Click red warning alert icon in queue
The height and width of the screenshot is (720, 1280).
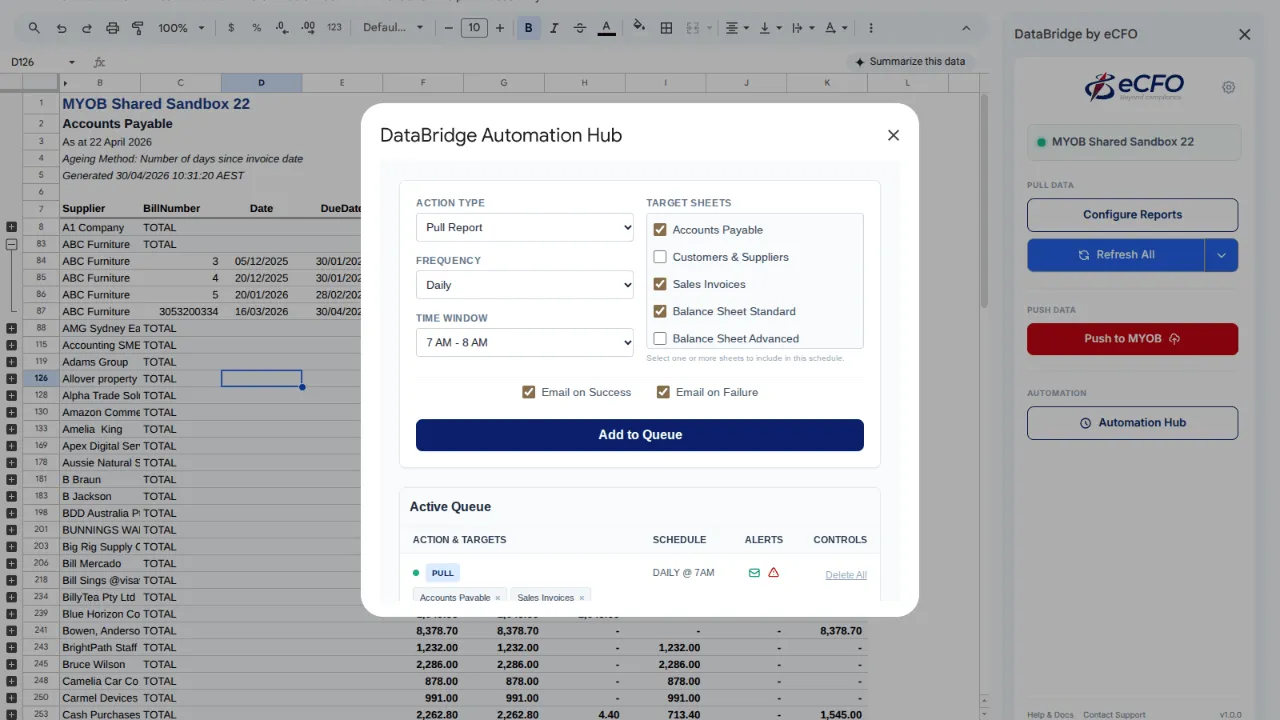(x=773, y=573)
